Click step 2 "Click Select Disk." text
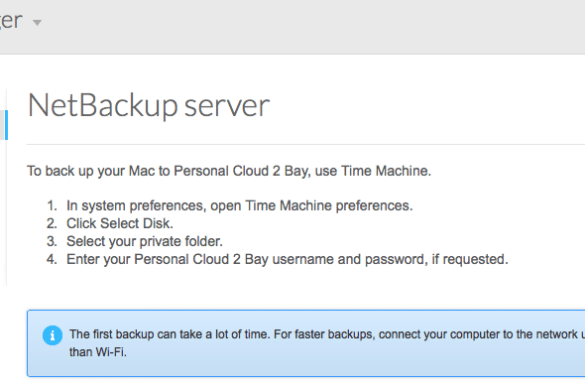Viewport: 585px width, 390px height. click(x=120, y=223)
